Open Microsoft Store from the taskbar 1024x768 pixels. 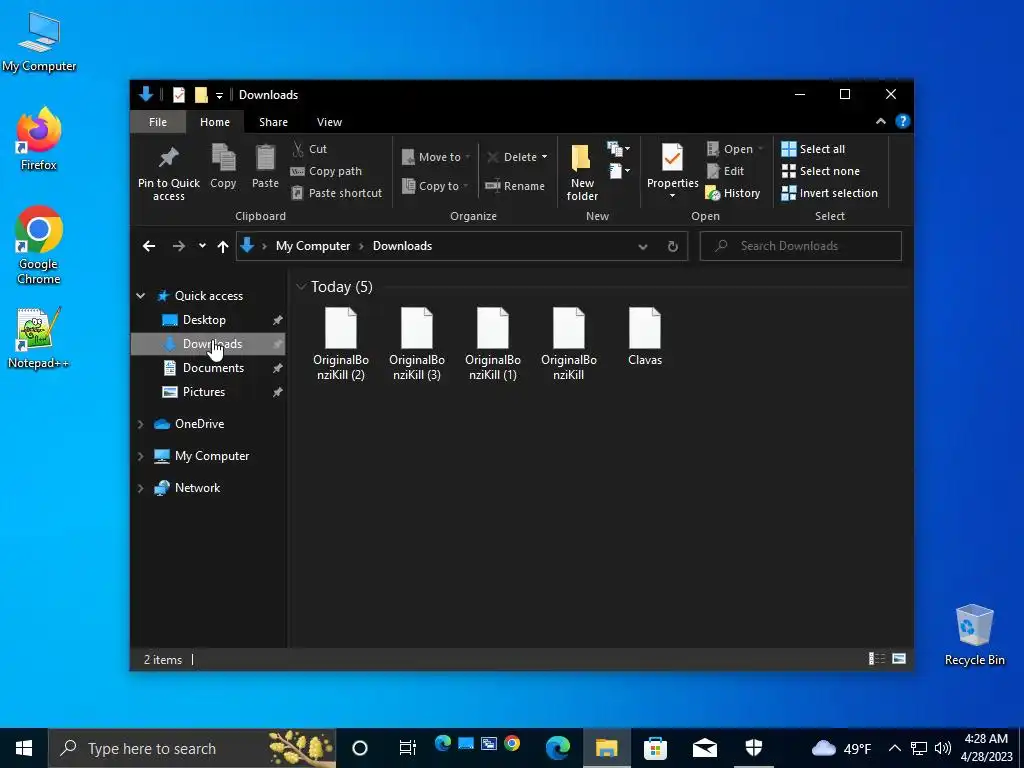655,748
